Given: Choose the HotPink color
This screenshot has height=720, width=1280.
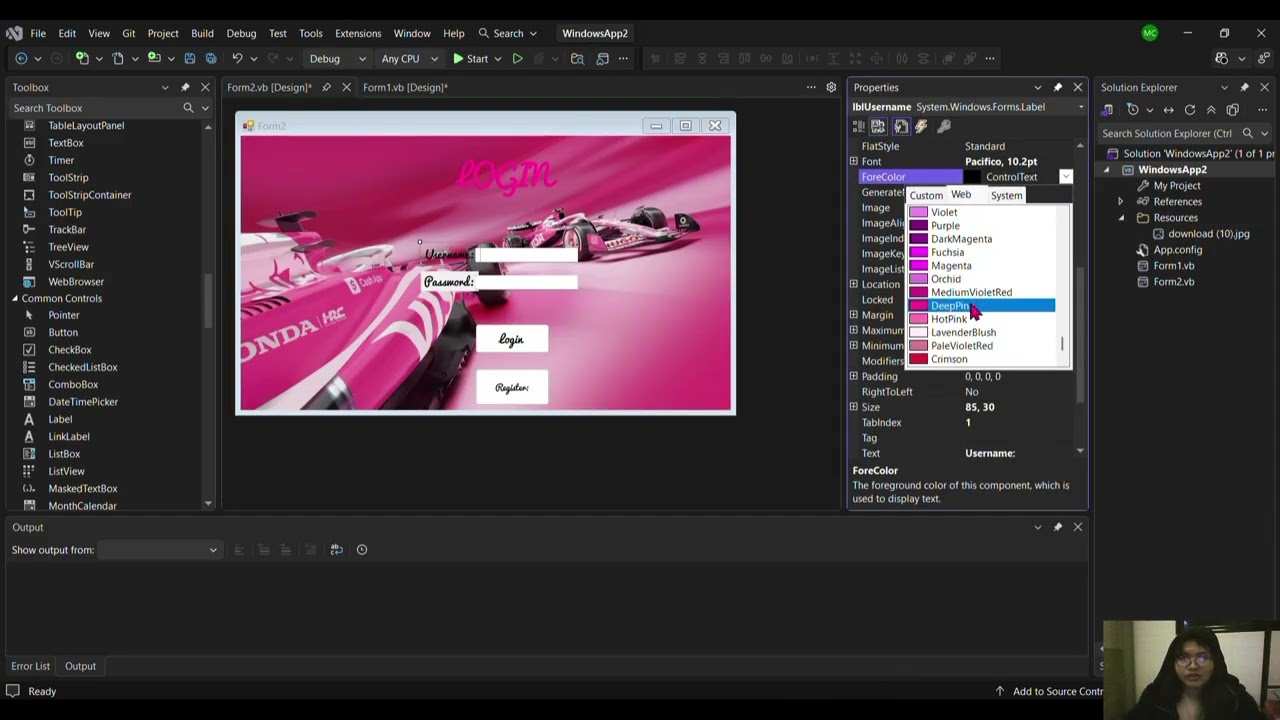Looking at the screenshot, I should [x=980, y=319].
